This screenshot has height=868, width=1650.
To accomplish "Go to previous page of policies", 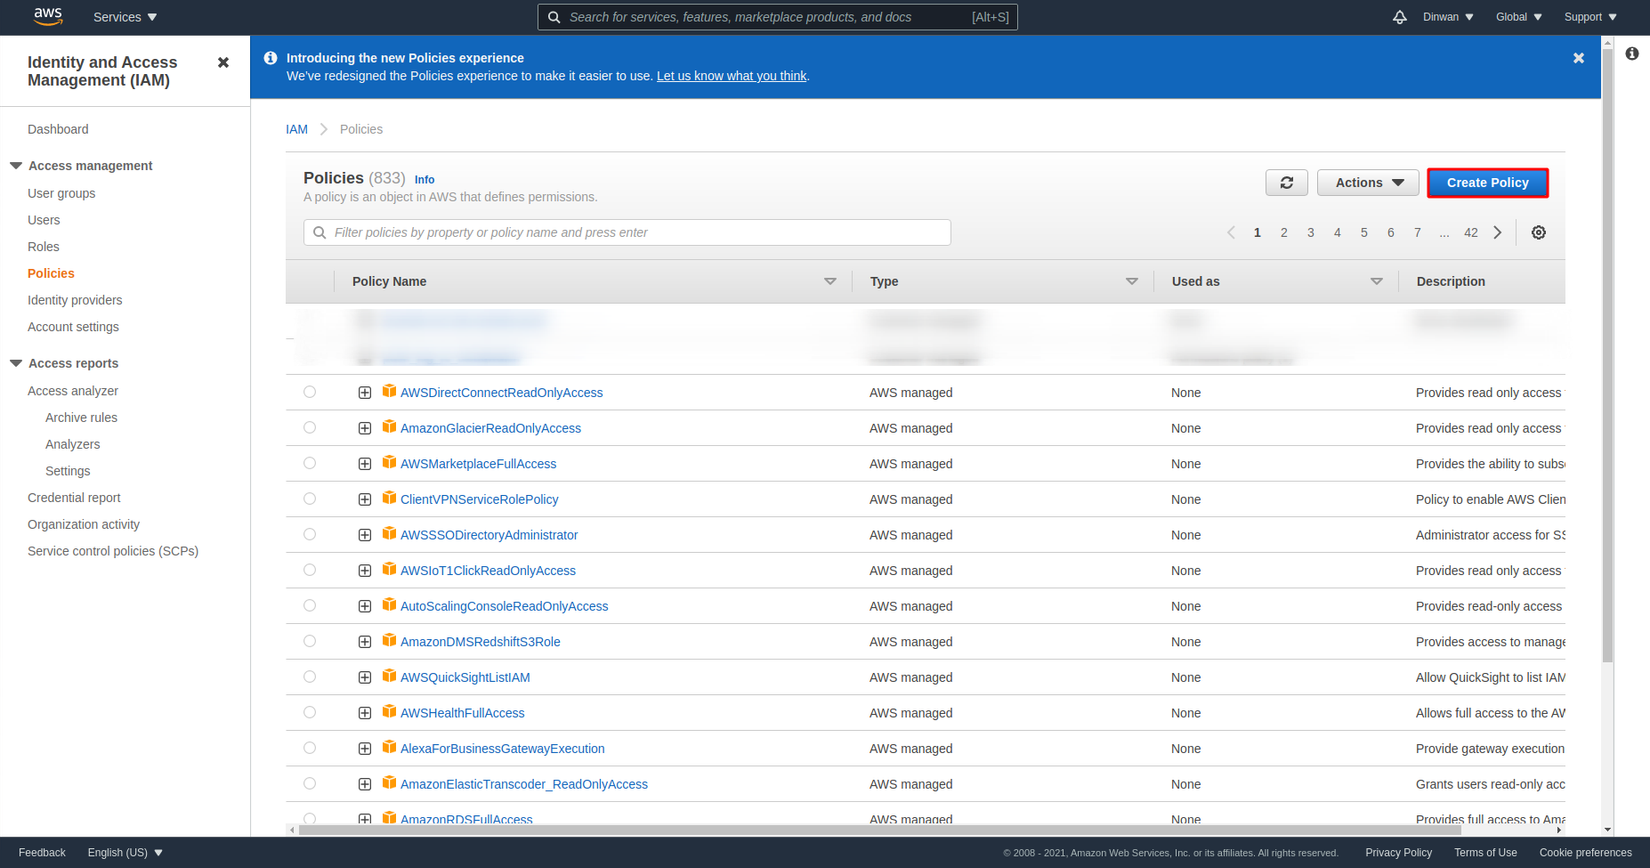I will (x=1231, y=233).
